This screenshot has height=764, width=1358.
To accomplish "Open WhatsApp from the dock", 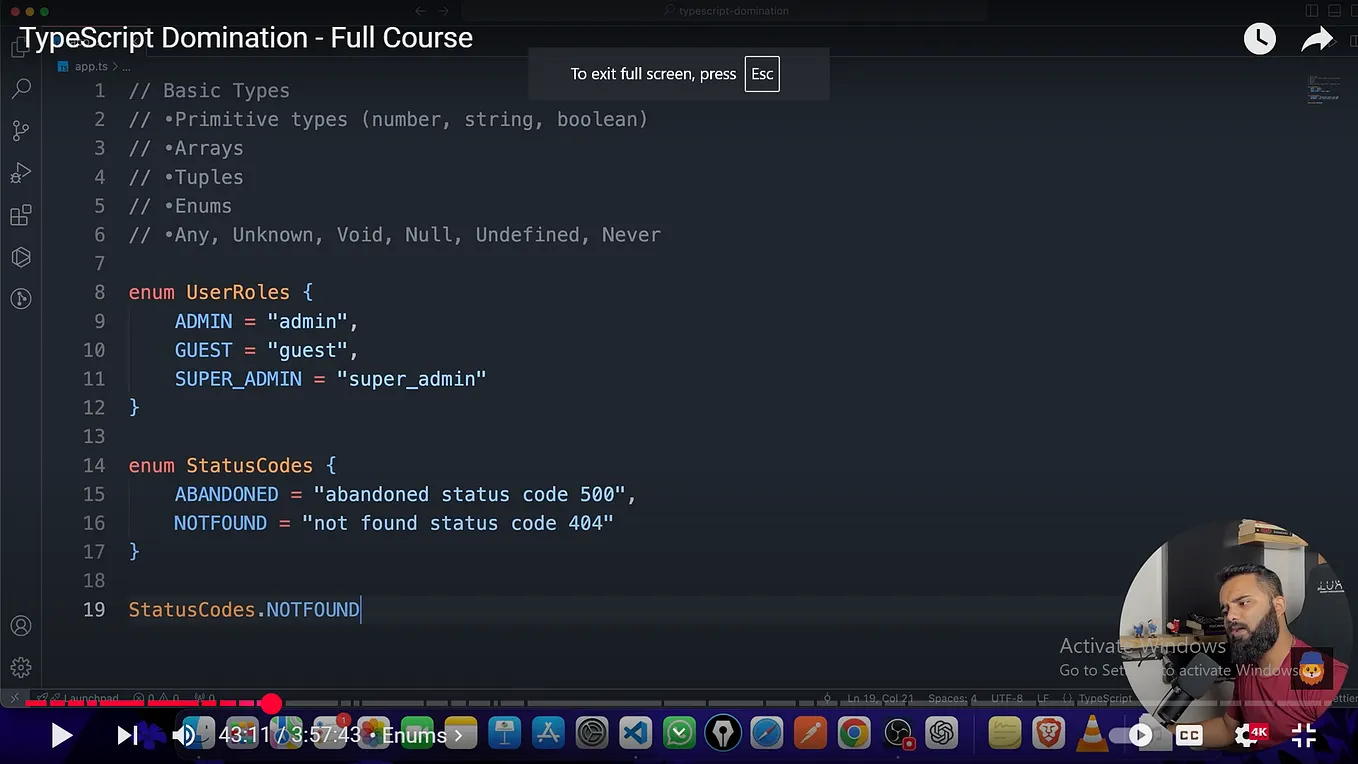I will (x=680, y=734).
